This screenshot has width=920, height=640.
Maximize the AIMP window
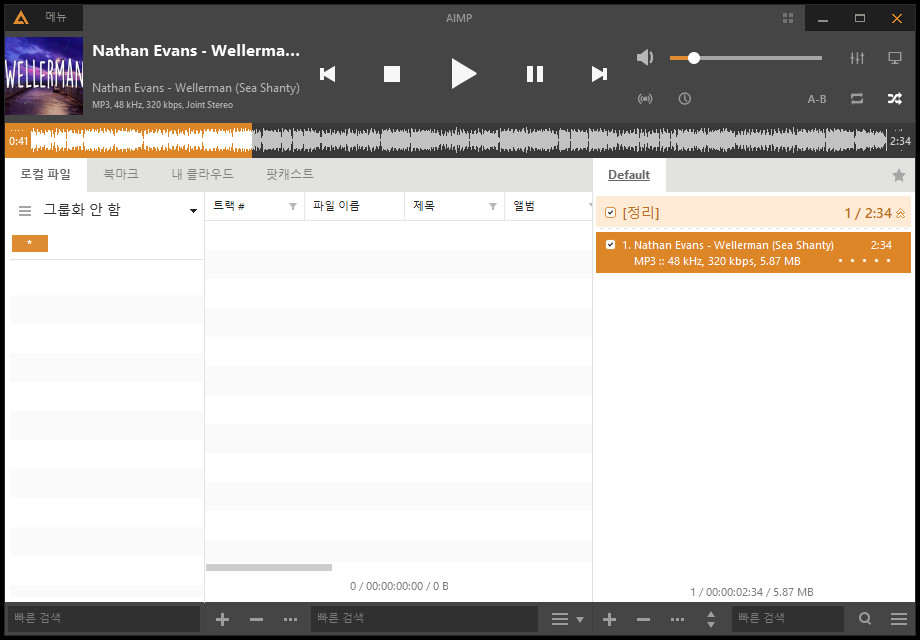pos(860,19)
